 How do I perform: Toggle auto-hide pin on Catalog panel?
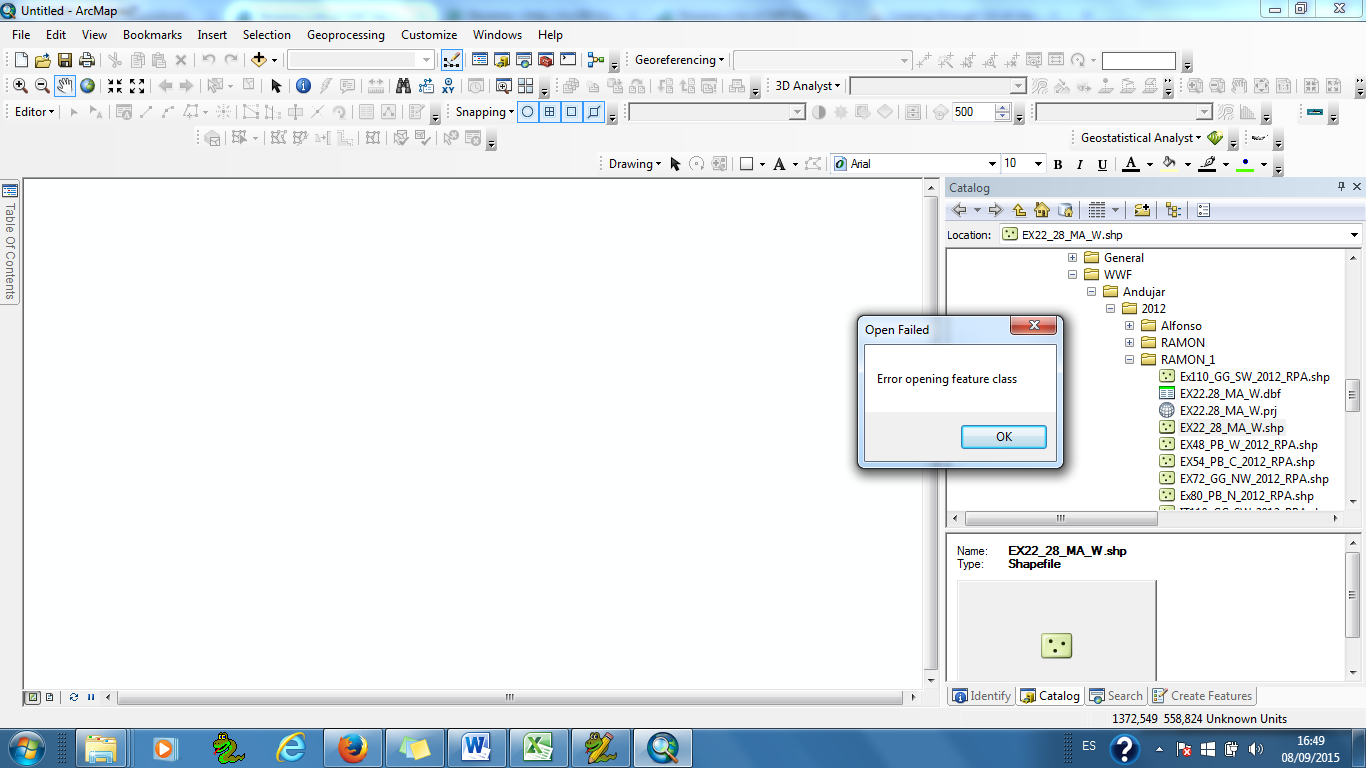[x=1342, y=187]
